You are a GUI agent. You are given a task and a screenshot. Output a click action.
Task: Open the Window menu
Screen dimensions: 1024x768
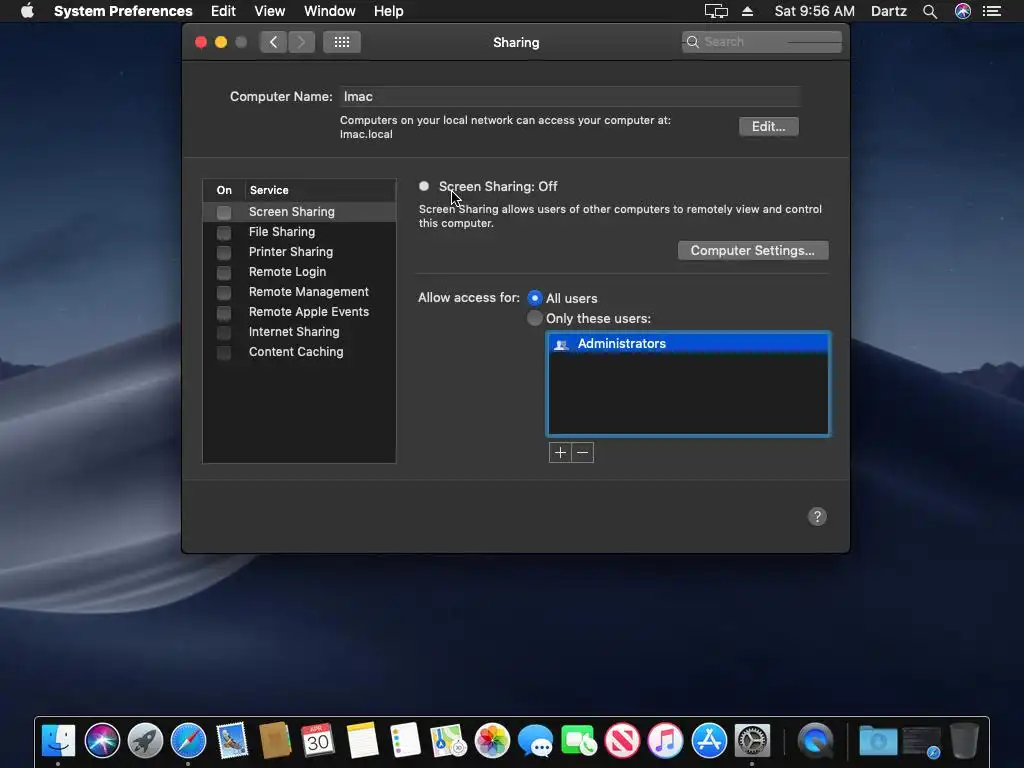click(330, 11)
